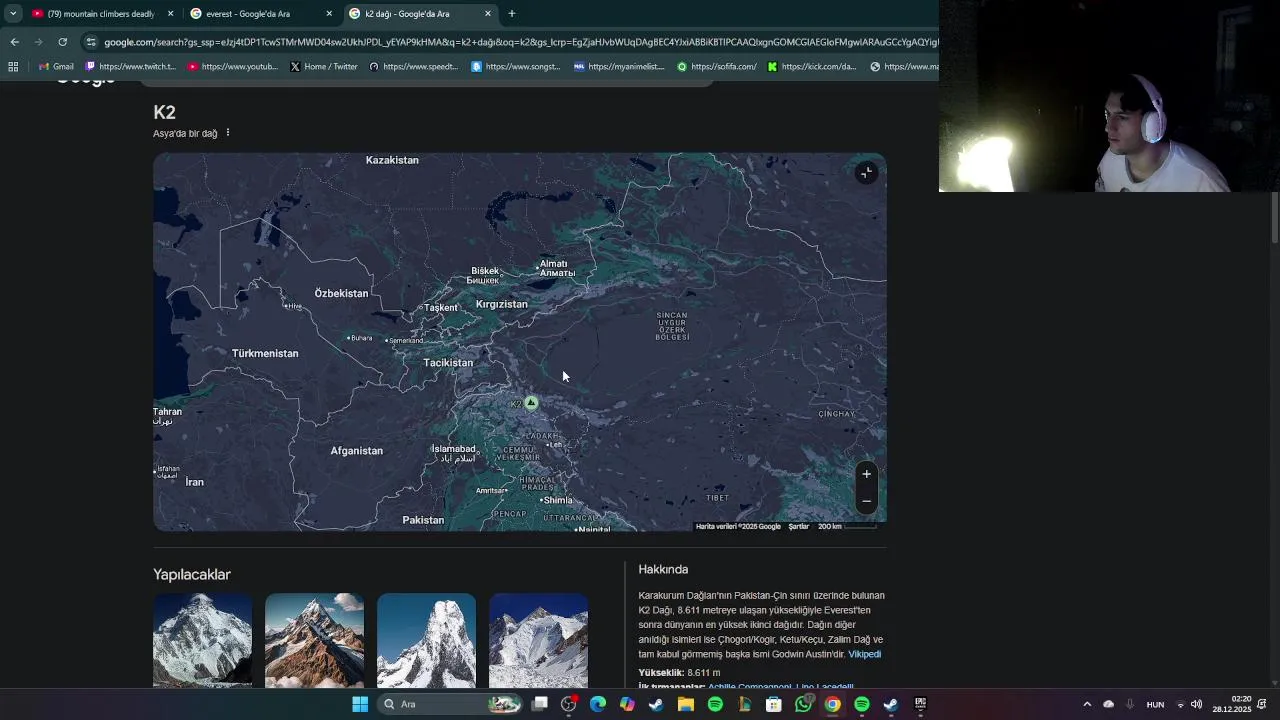Click the Kırgızistan label on the map
This screenshot has height=720, width=1280.
(501, 304)
